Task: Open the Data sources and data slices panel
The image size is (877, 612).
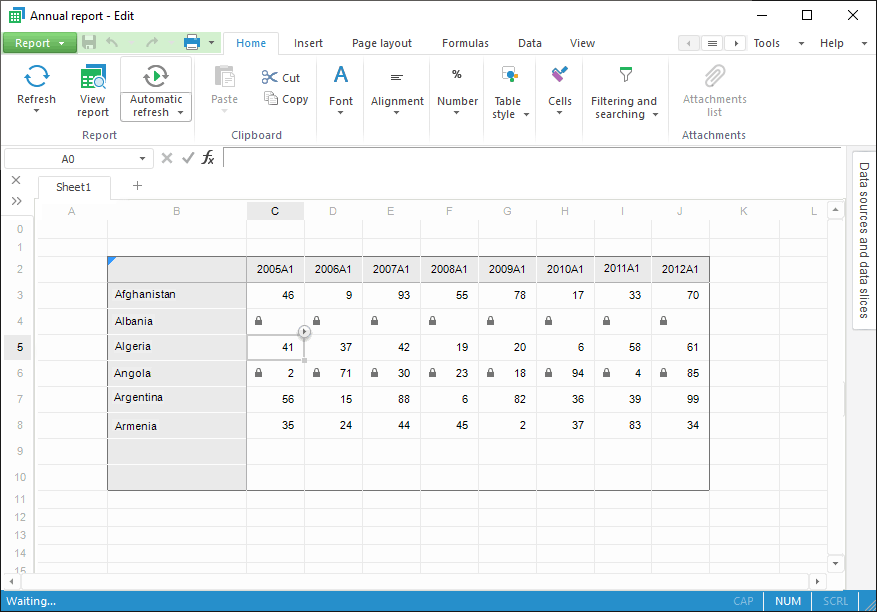Action: (864, 240)
